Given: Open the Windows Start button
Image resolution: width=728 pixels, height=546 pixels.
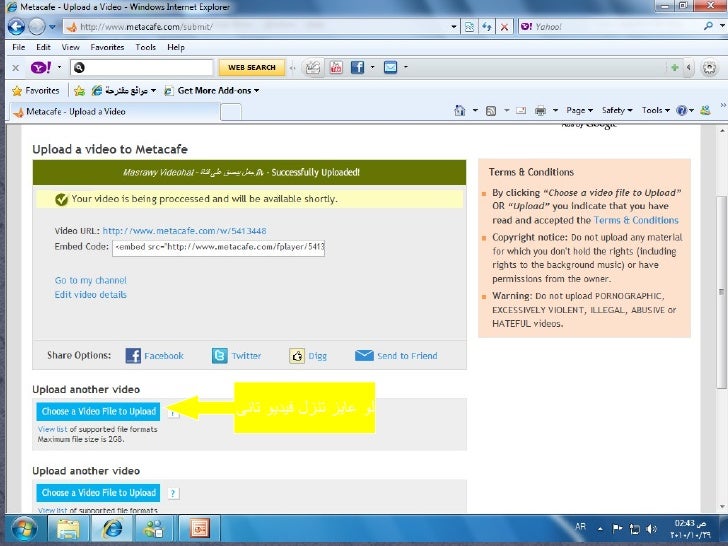Looking at the screenshot, I should point(24,529).
